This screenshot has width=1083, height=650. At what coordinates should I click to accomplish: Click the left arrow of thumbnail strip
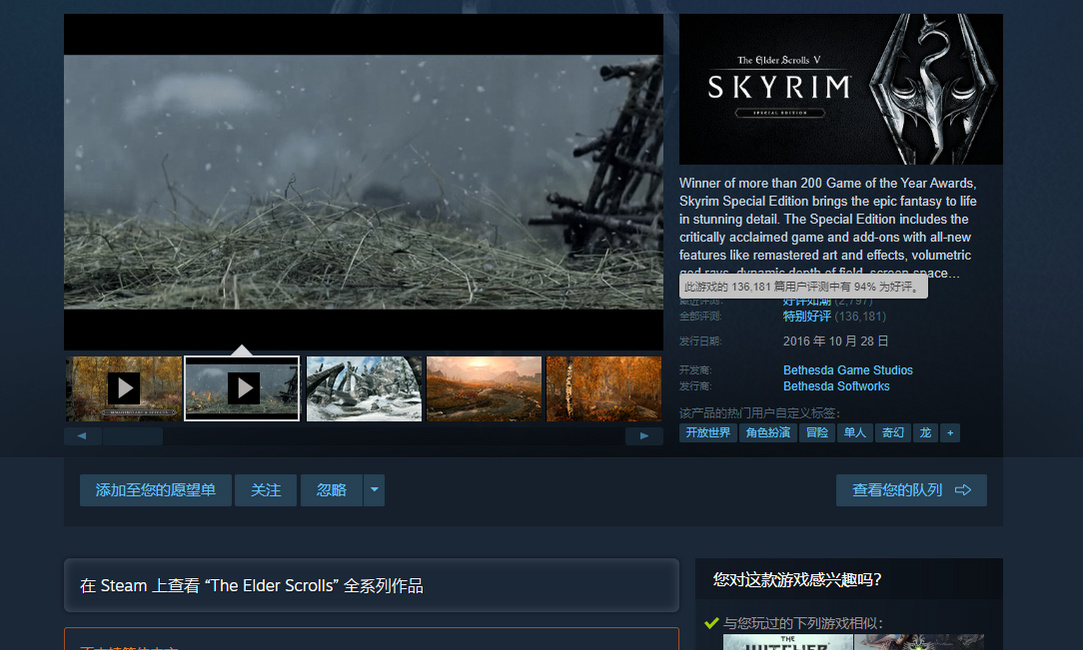coord(82,436)
